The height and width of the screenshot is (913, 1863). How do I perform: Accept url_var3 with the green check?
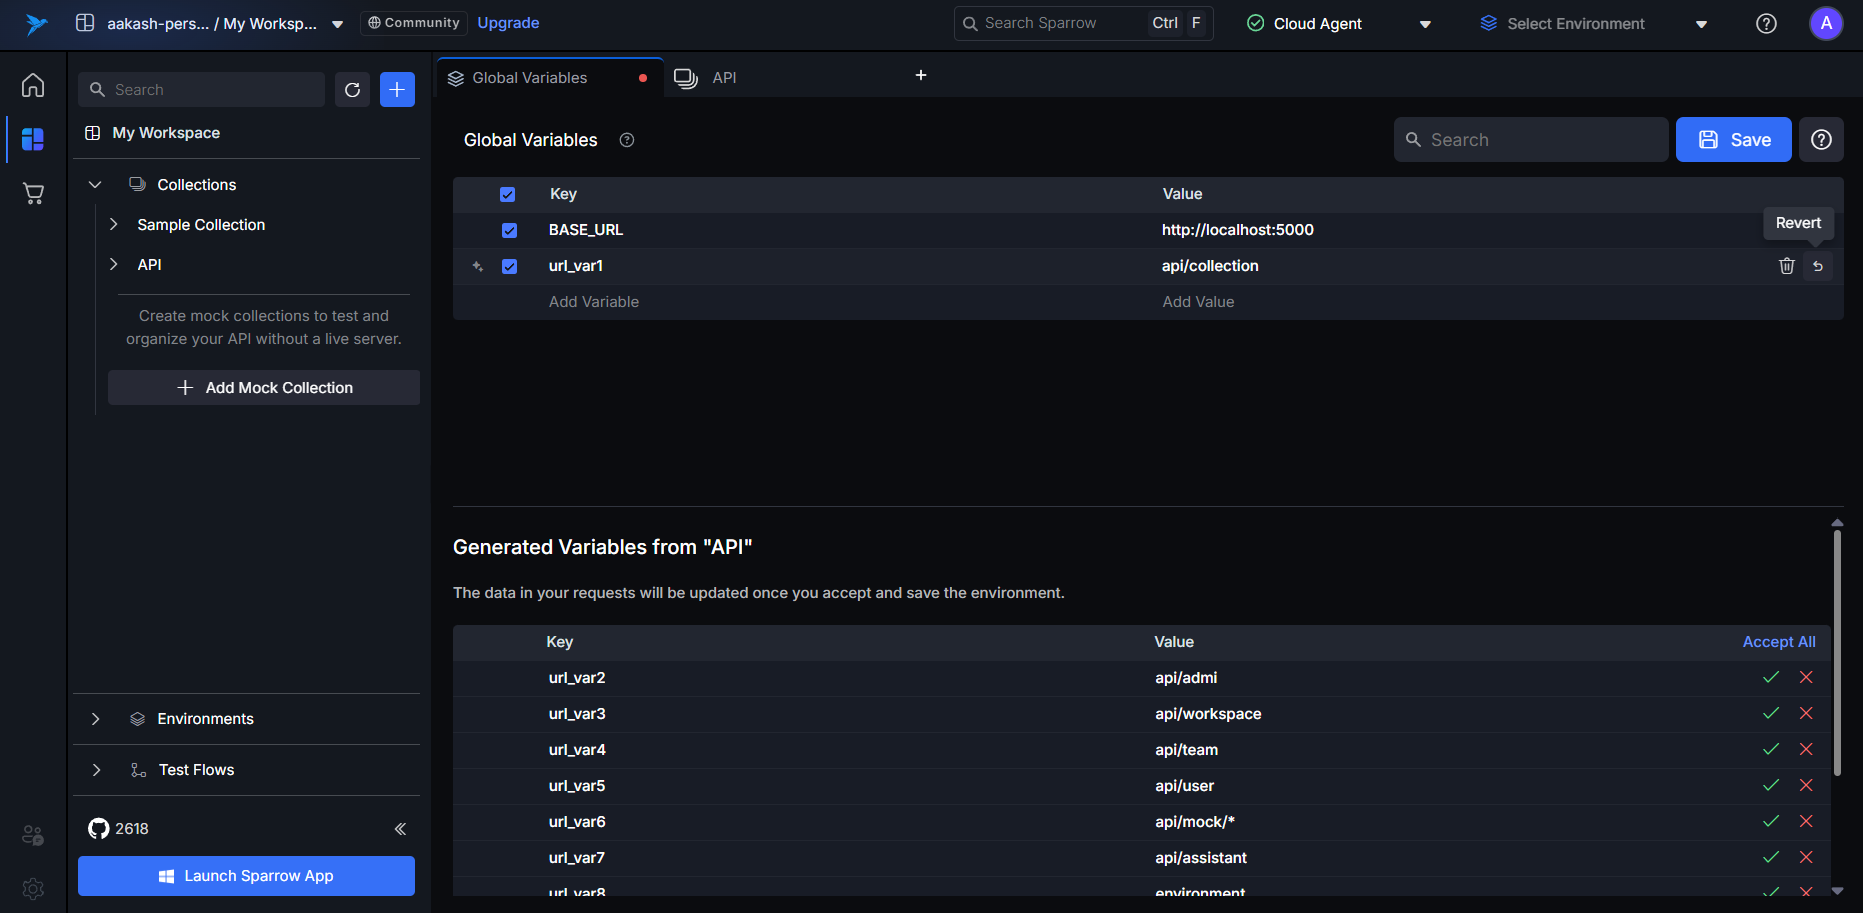coord(1771,714)
